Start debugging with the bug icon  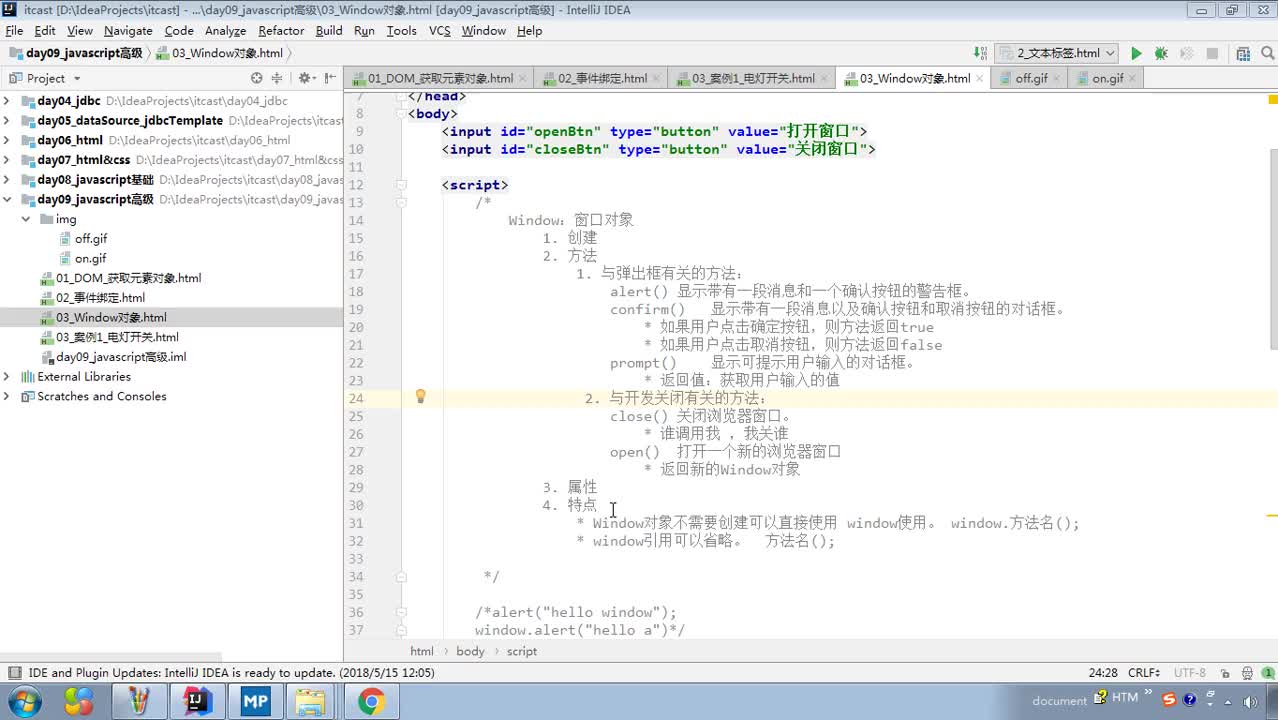click(x=1161, y=54)
